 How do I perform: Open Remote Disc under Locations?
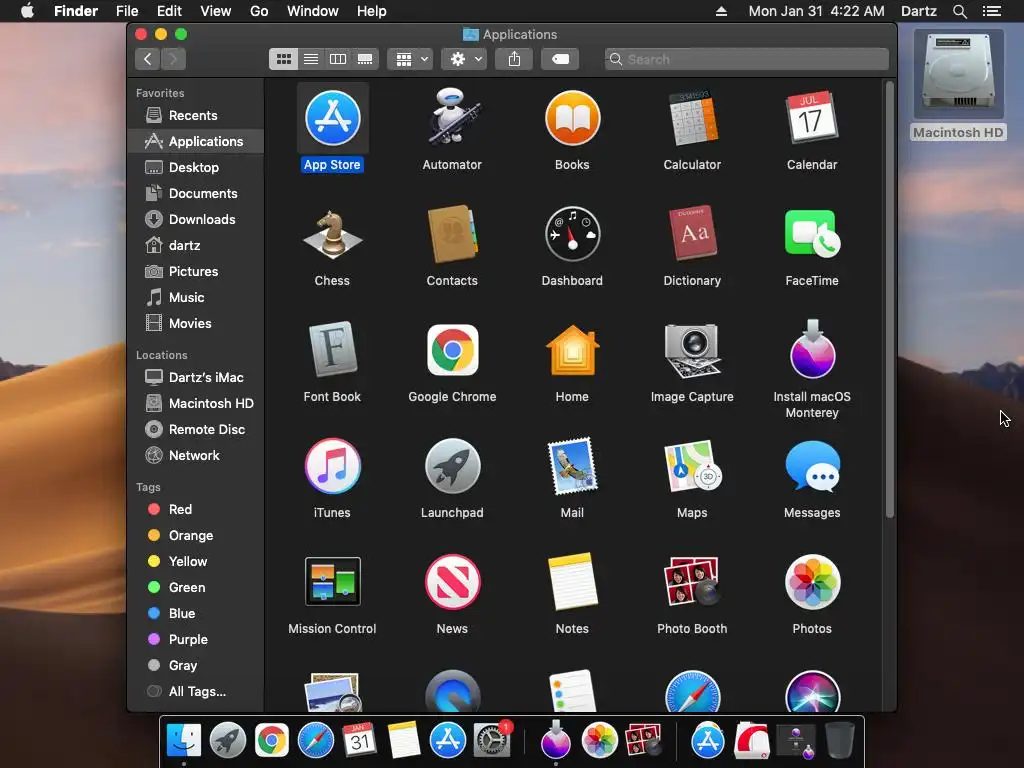[196, 429]
